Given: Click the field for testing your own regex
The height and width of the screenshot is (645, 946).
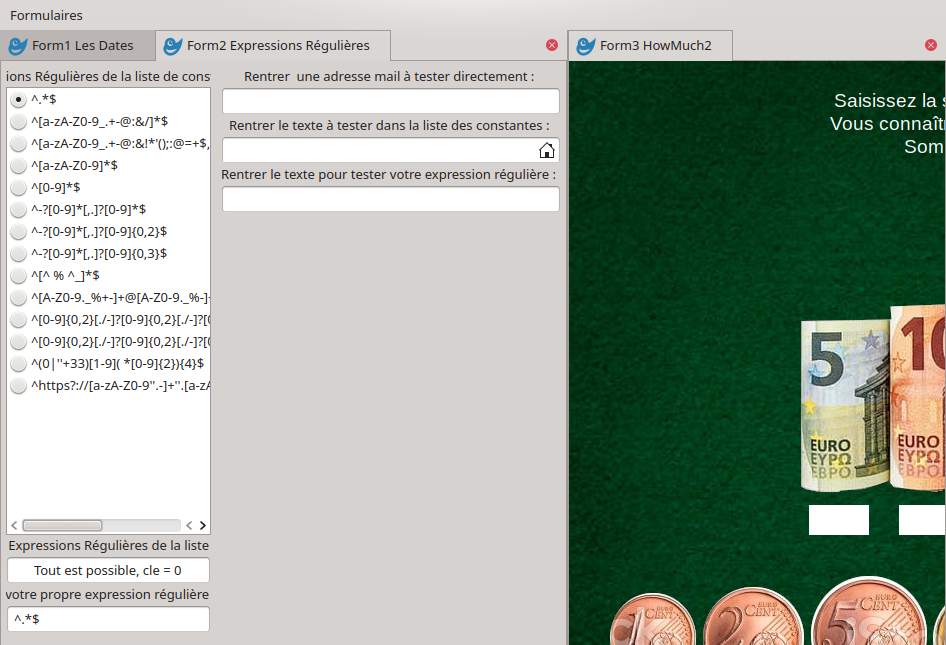Looking at the screenshot, I should click(391, 199).
